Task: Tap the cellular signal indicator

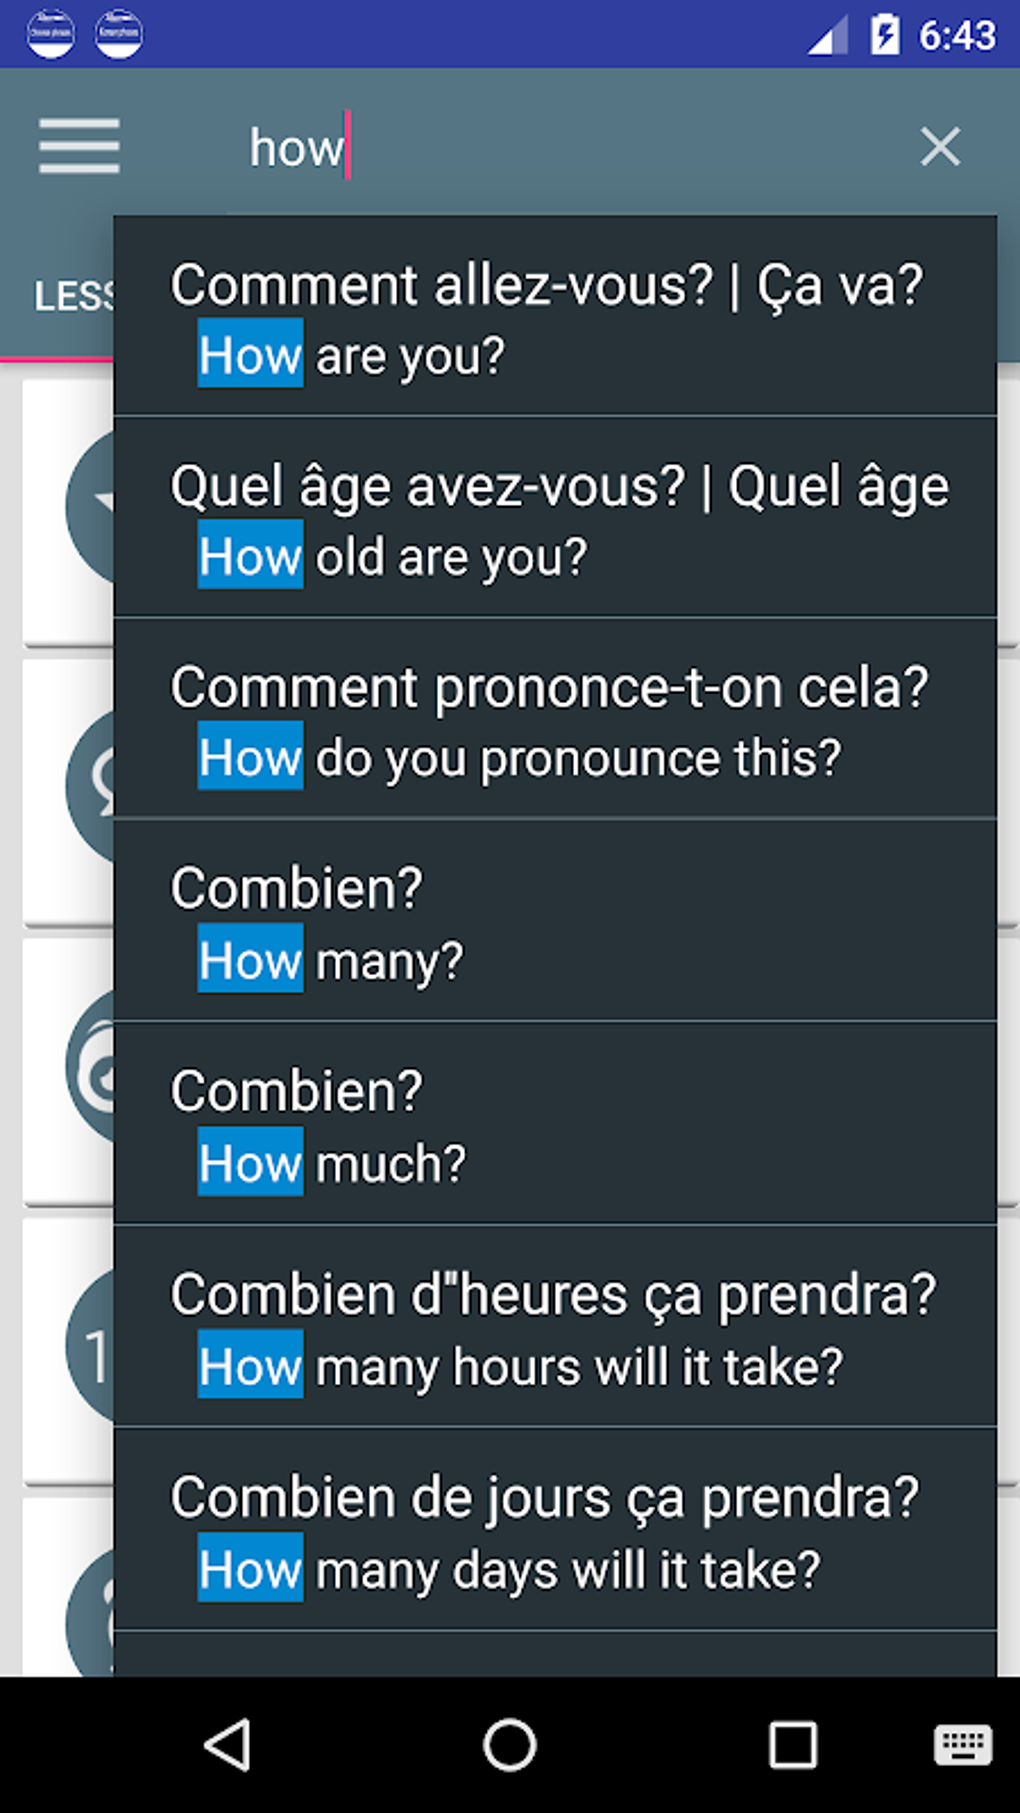Action: pyautogui.click(x=828, y=36)
